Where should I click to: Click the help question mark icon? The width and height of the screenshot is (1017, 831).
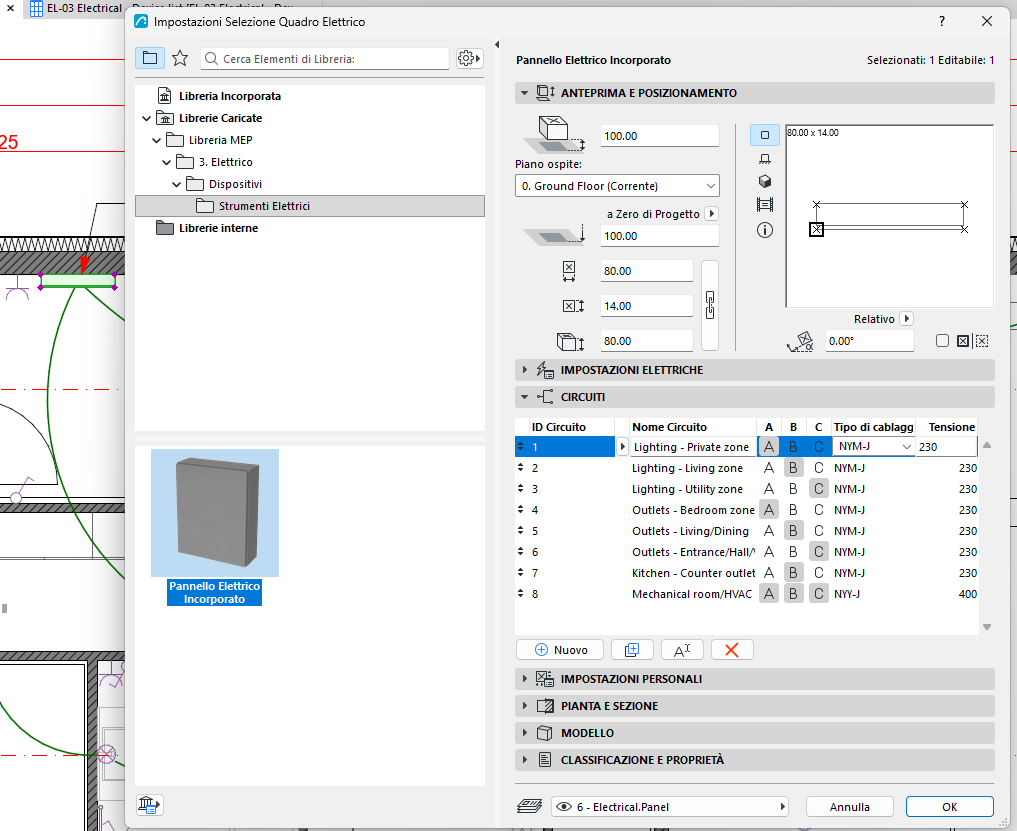pos(942,21)
